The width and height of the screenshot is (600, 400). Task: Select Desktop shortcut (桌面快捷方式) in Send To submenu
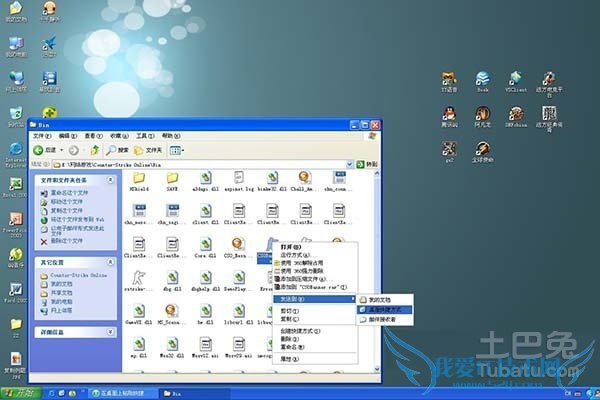[x=385, y=310]
